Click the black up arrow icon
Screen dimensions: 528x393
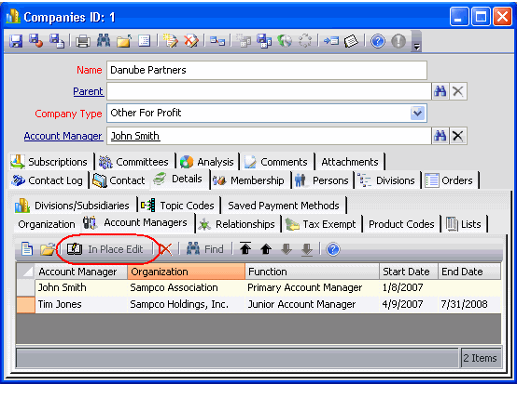pos(266,250)
